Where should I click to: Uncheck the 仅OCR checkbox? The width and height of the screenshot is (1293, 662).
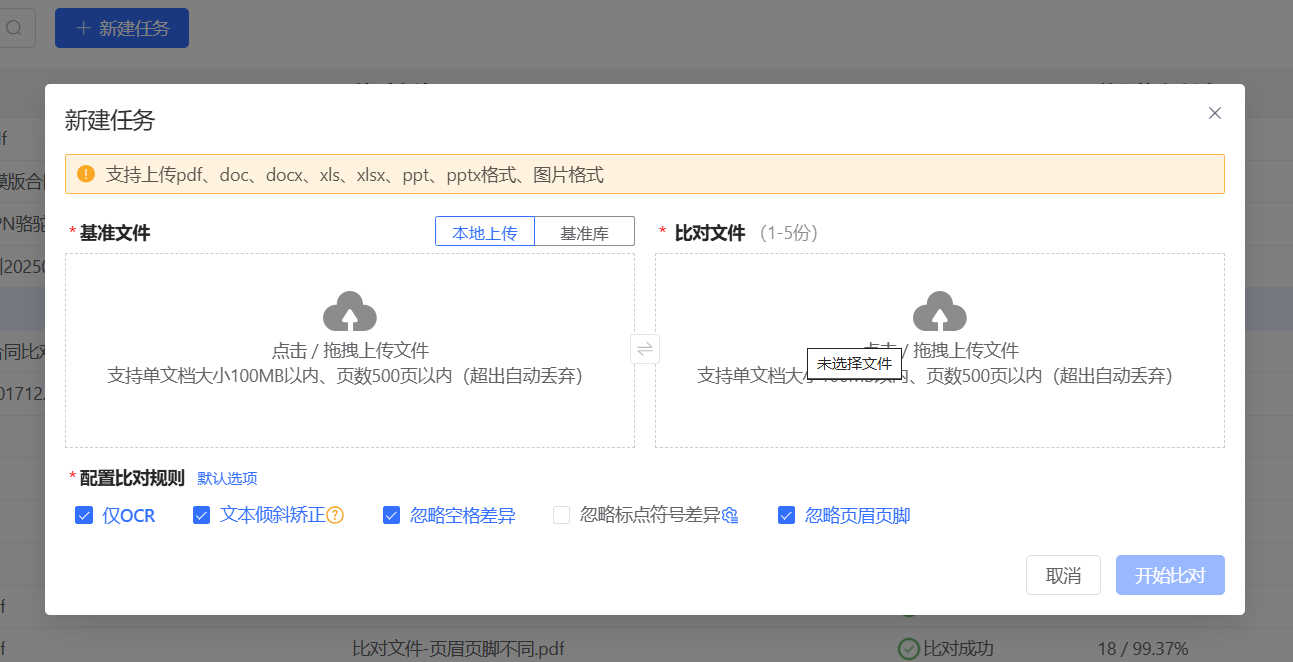pyautogui.click(x=84, y=516)
